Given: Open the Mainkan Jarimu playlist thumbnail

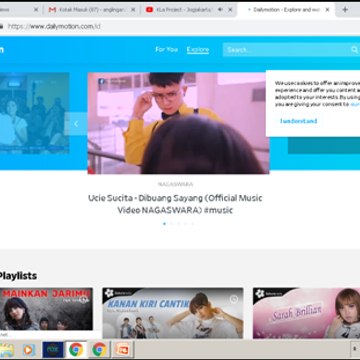Looking at the screenshot, I should 46,309.
